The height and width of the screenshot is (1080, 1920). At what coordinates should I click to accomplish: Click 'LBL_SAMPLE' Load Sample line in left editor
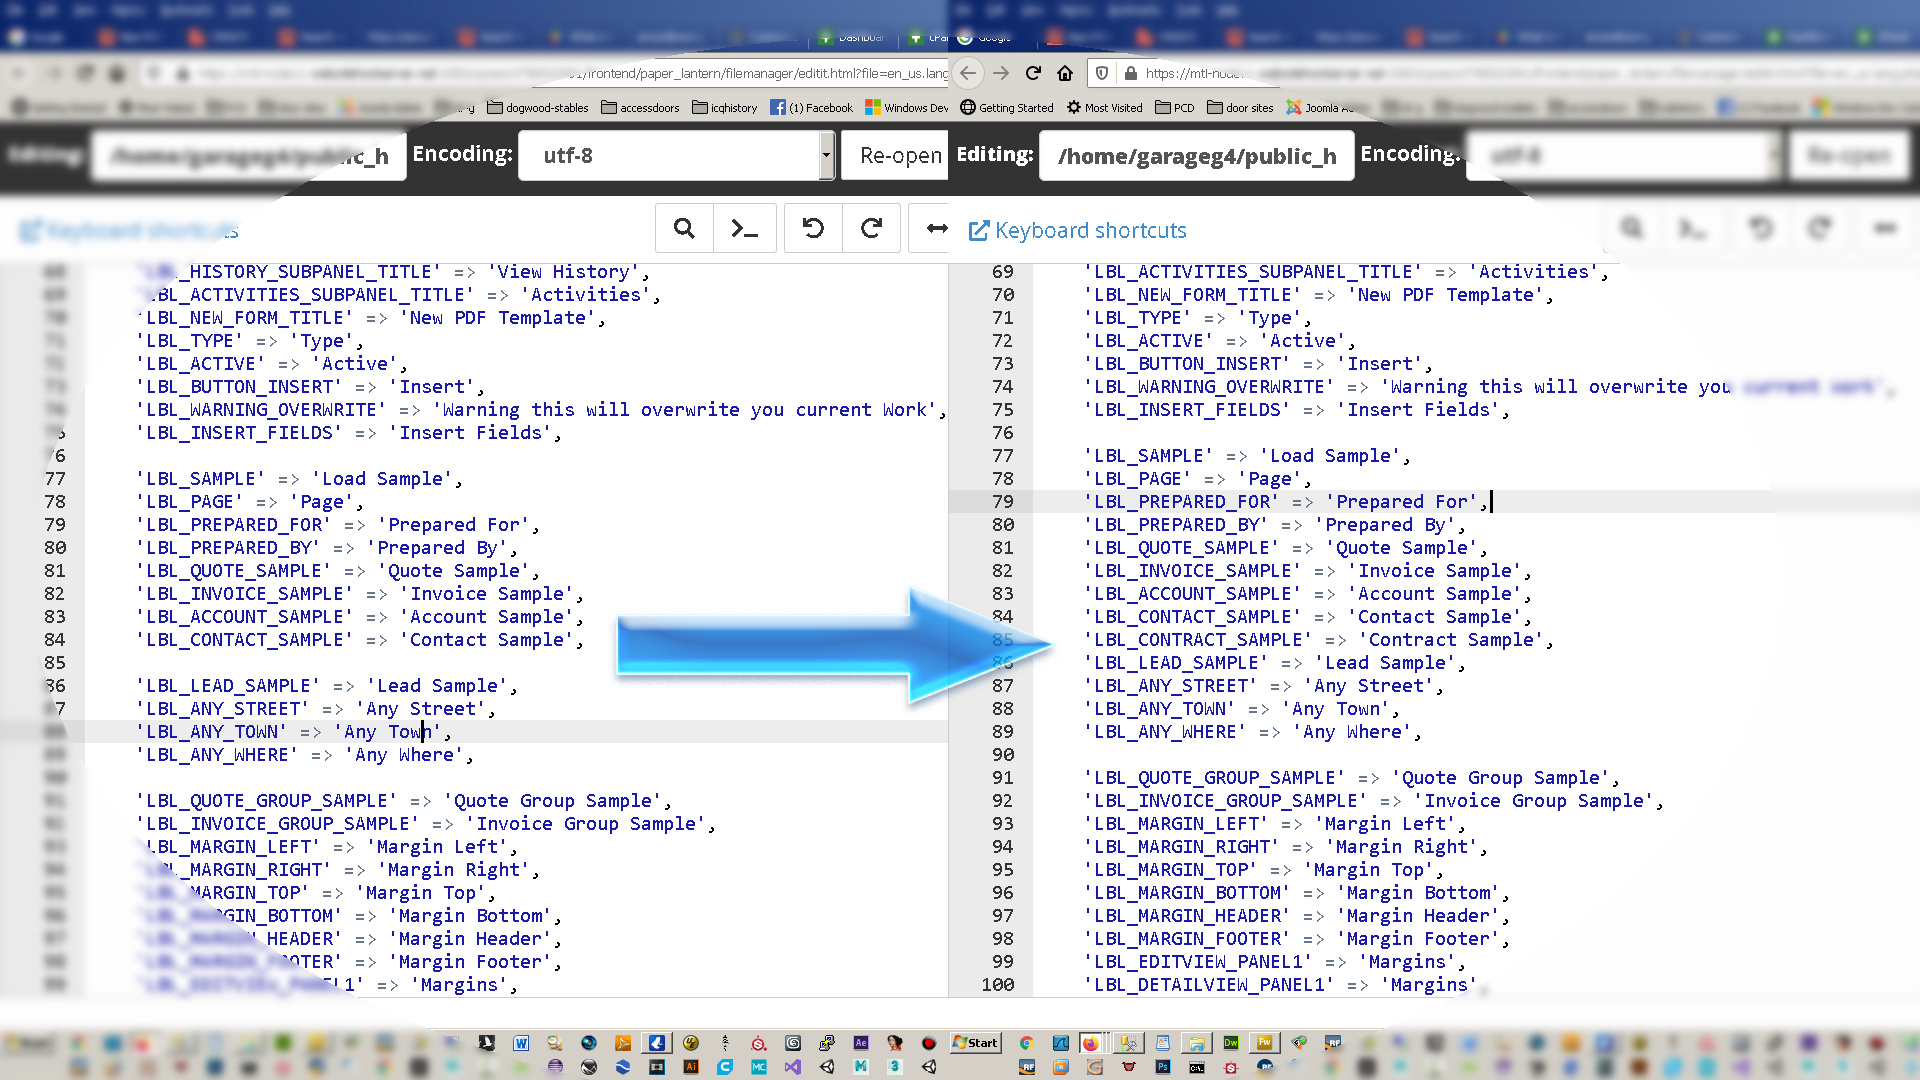[298, 479]
